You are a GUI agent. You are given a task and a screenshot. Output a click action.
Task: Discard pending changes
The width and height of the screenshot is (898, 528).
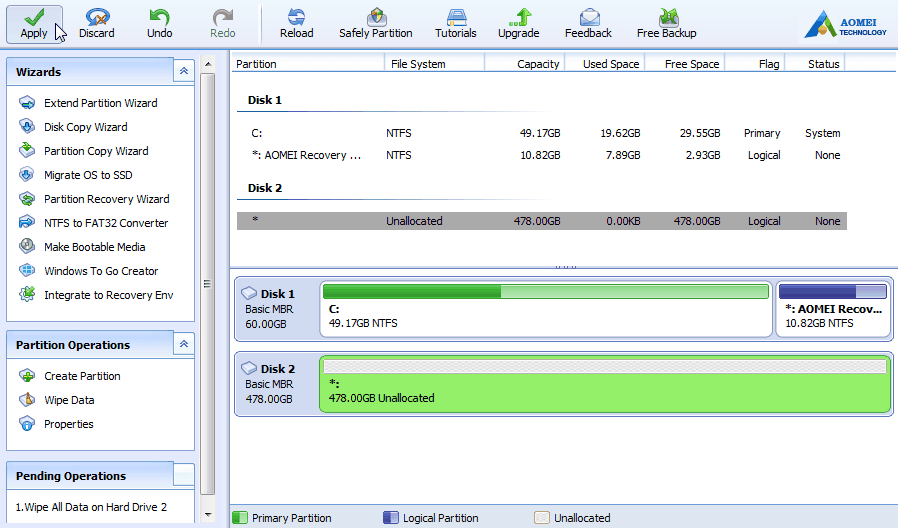[x=97, y=24]
